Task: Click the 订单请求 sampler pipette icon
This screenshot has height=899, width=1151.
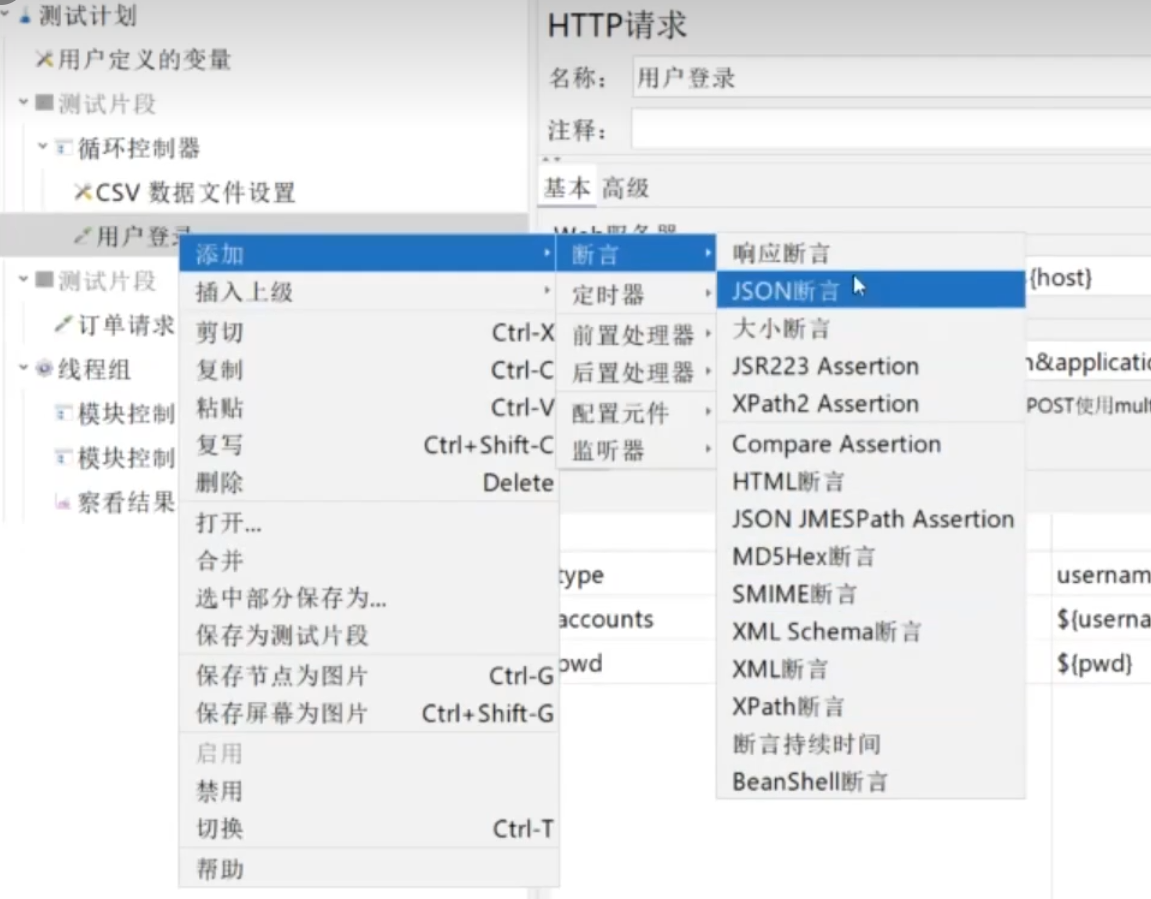Action: tap(64, 324)
